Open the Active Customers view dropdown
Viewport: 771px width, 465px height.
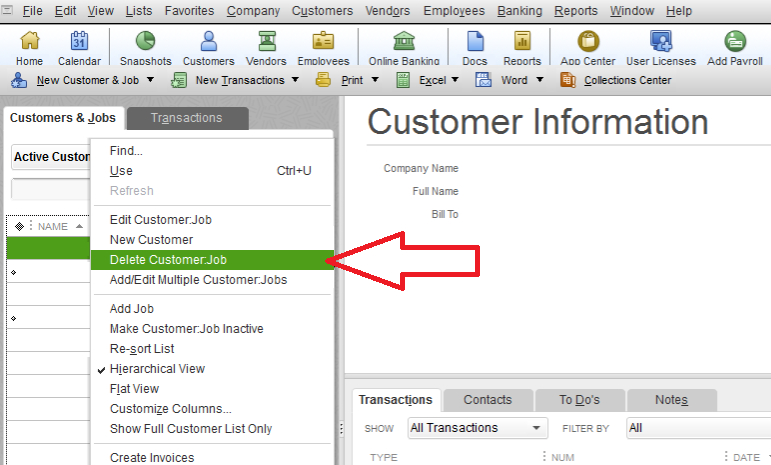tap(51, 157)
